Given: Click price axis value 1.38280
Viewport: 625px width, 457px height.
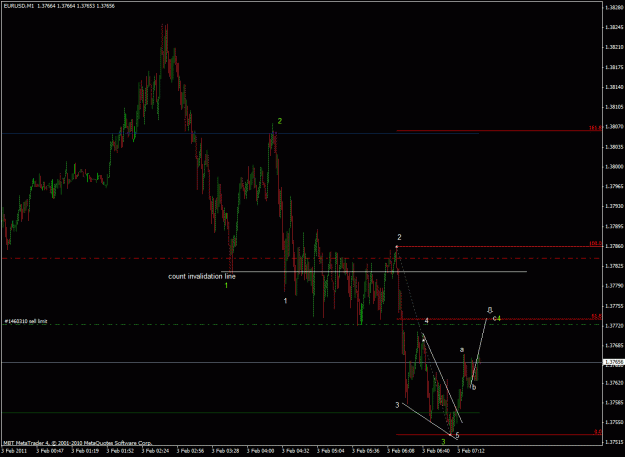Looking at the screenshot, I should [x=612, y=7].
